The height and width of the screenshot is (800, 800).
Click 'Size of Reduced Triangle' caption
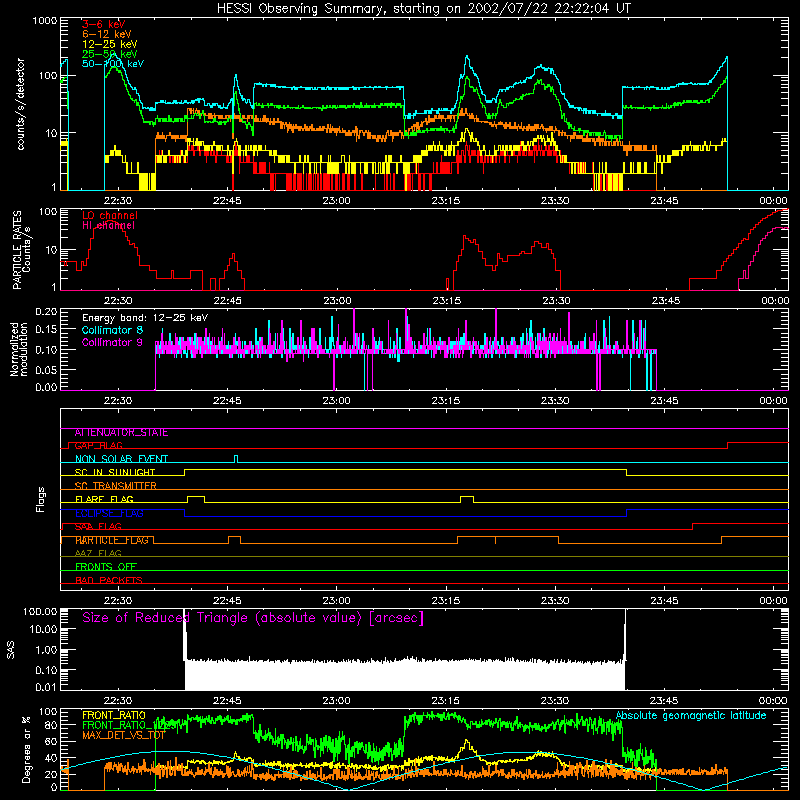[x=253, y=618]
